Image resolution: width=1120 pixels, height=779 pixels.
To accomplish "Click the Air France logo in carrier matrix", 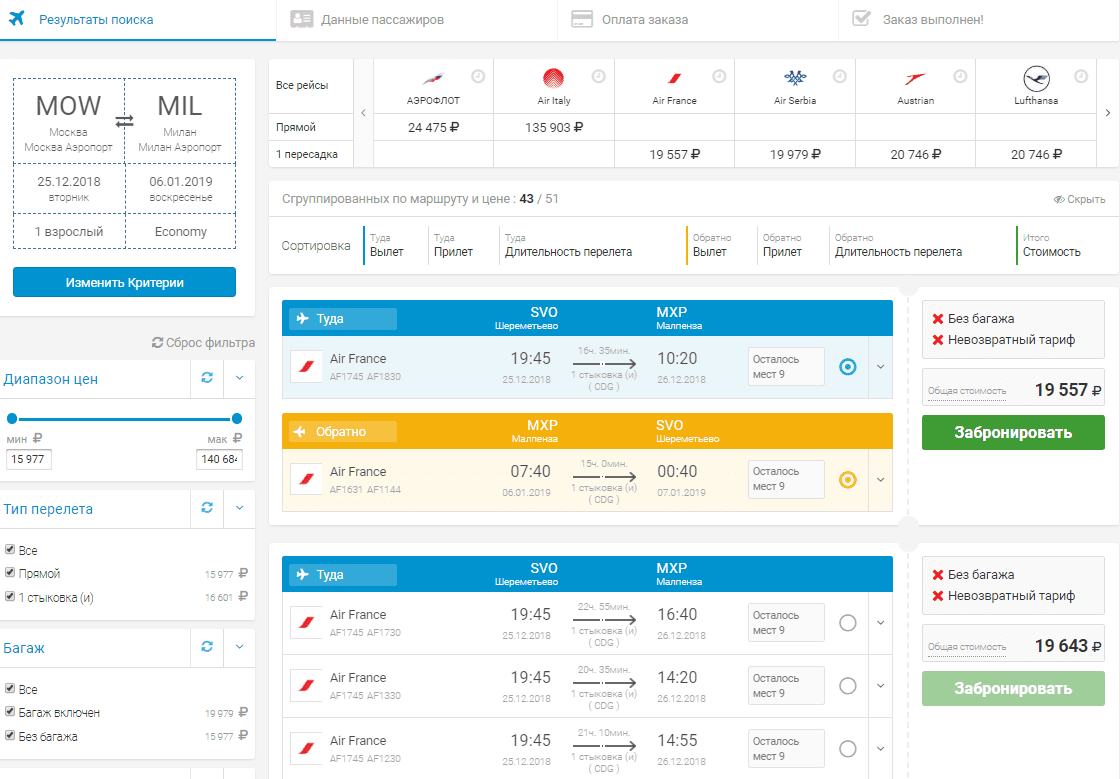I will (674, 78).
